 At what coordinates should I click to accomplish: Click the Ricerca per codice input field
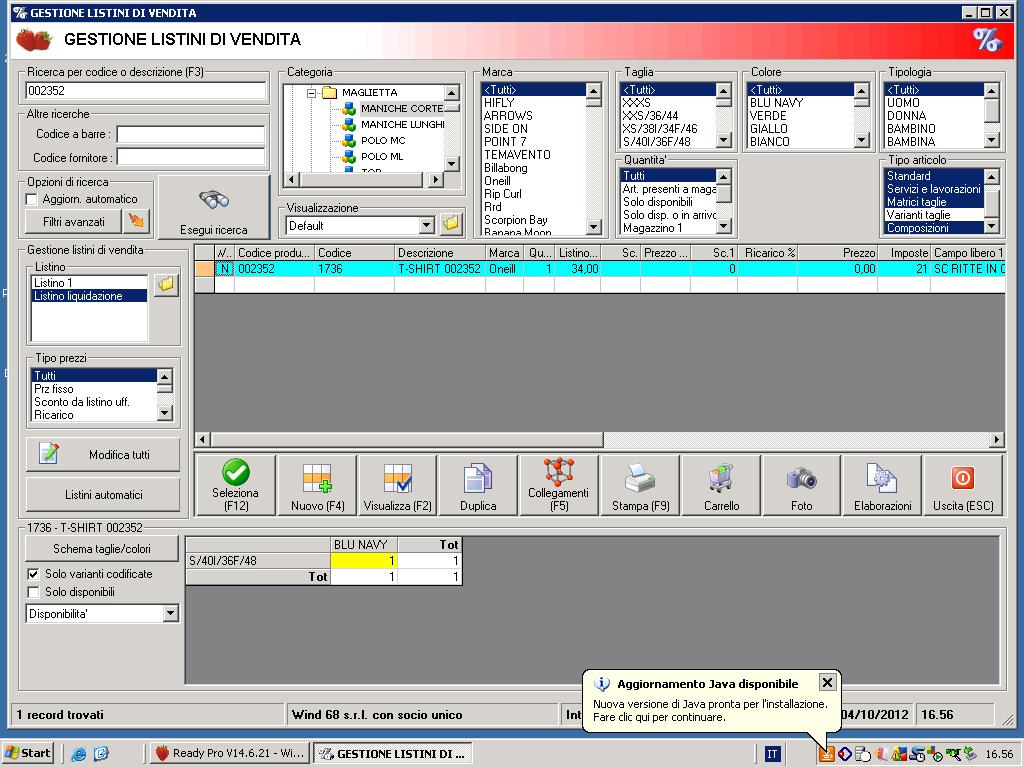tap(146, 91)
